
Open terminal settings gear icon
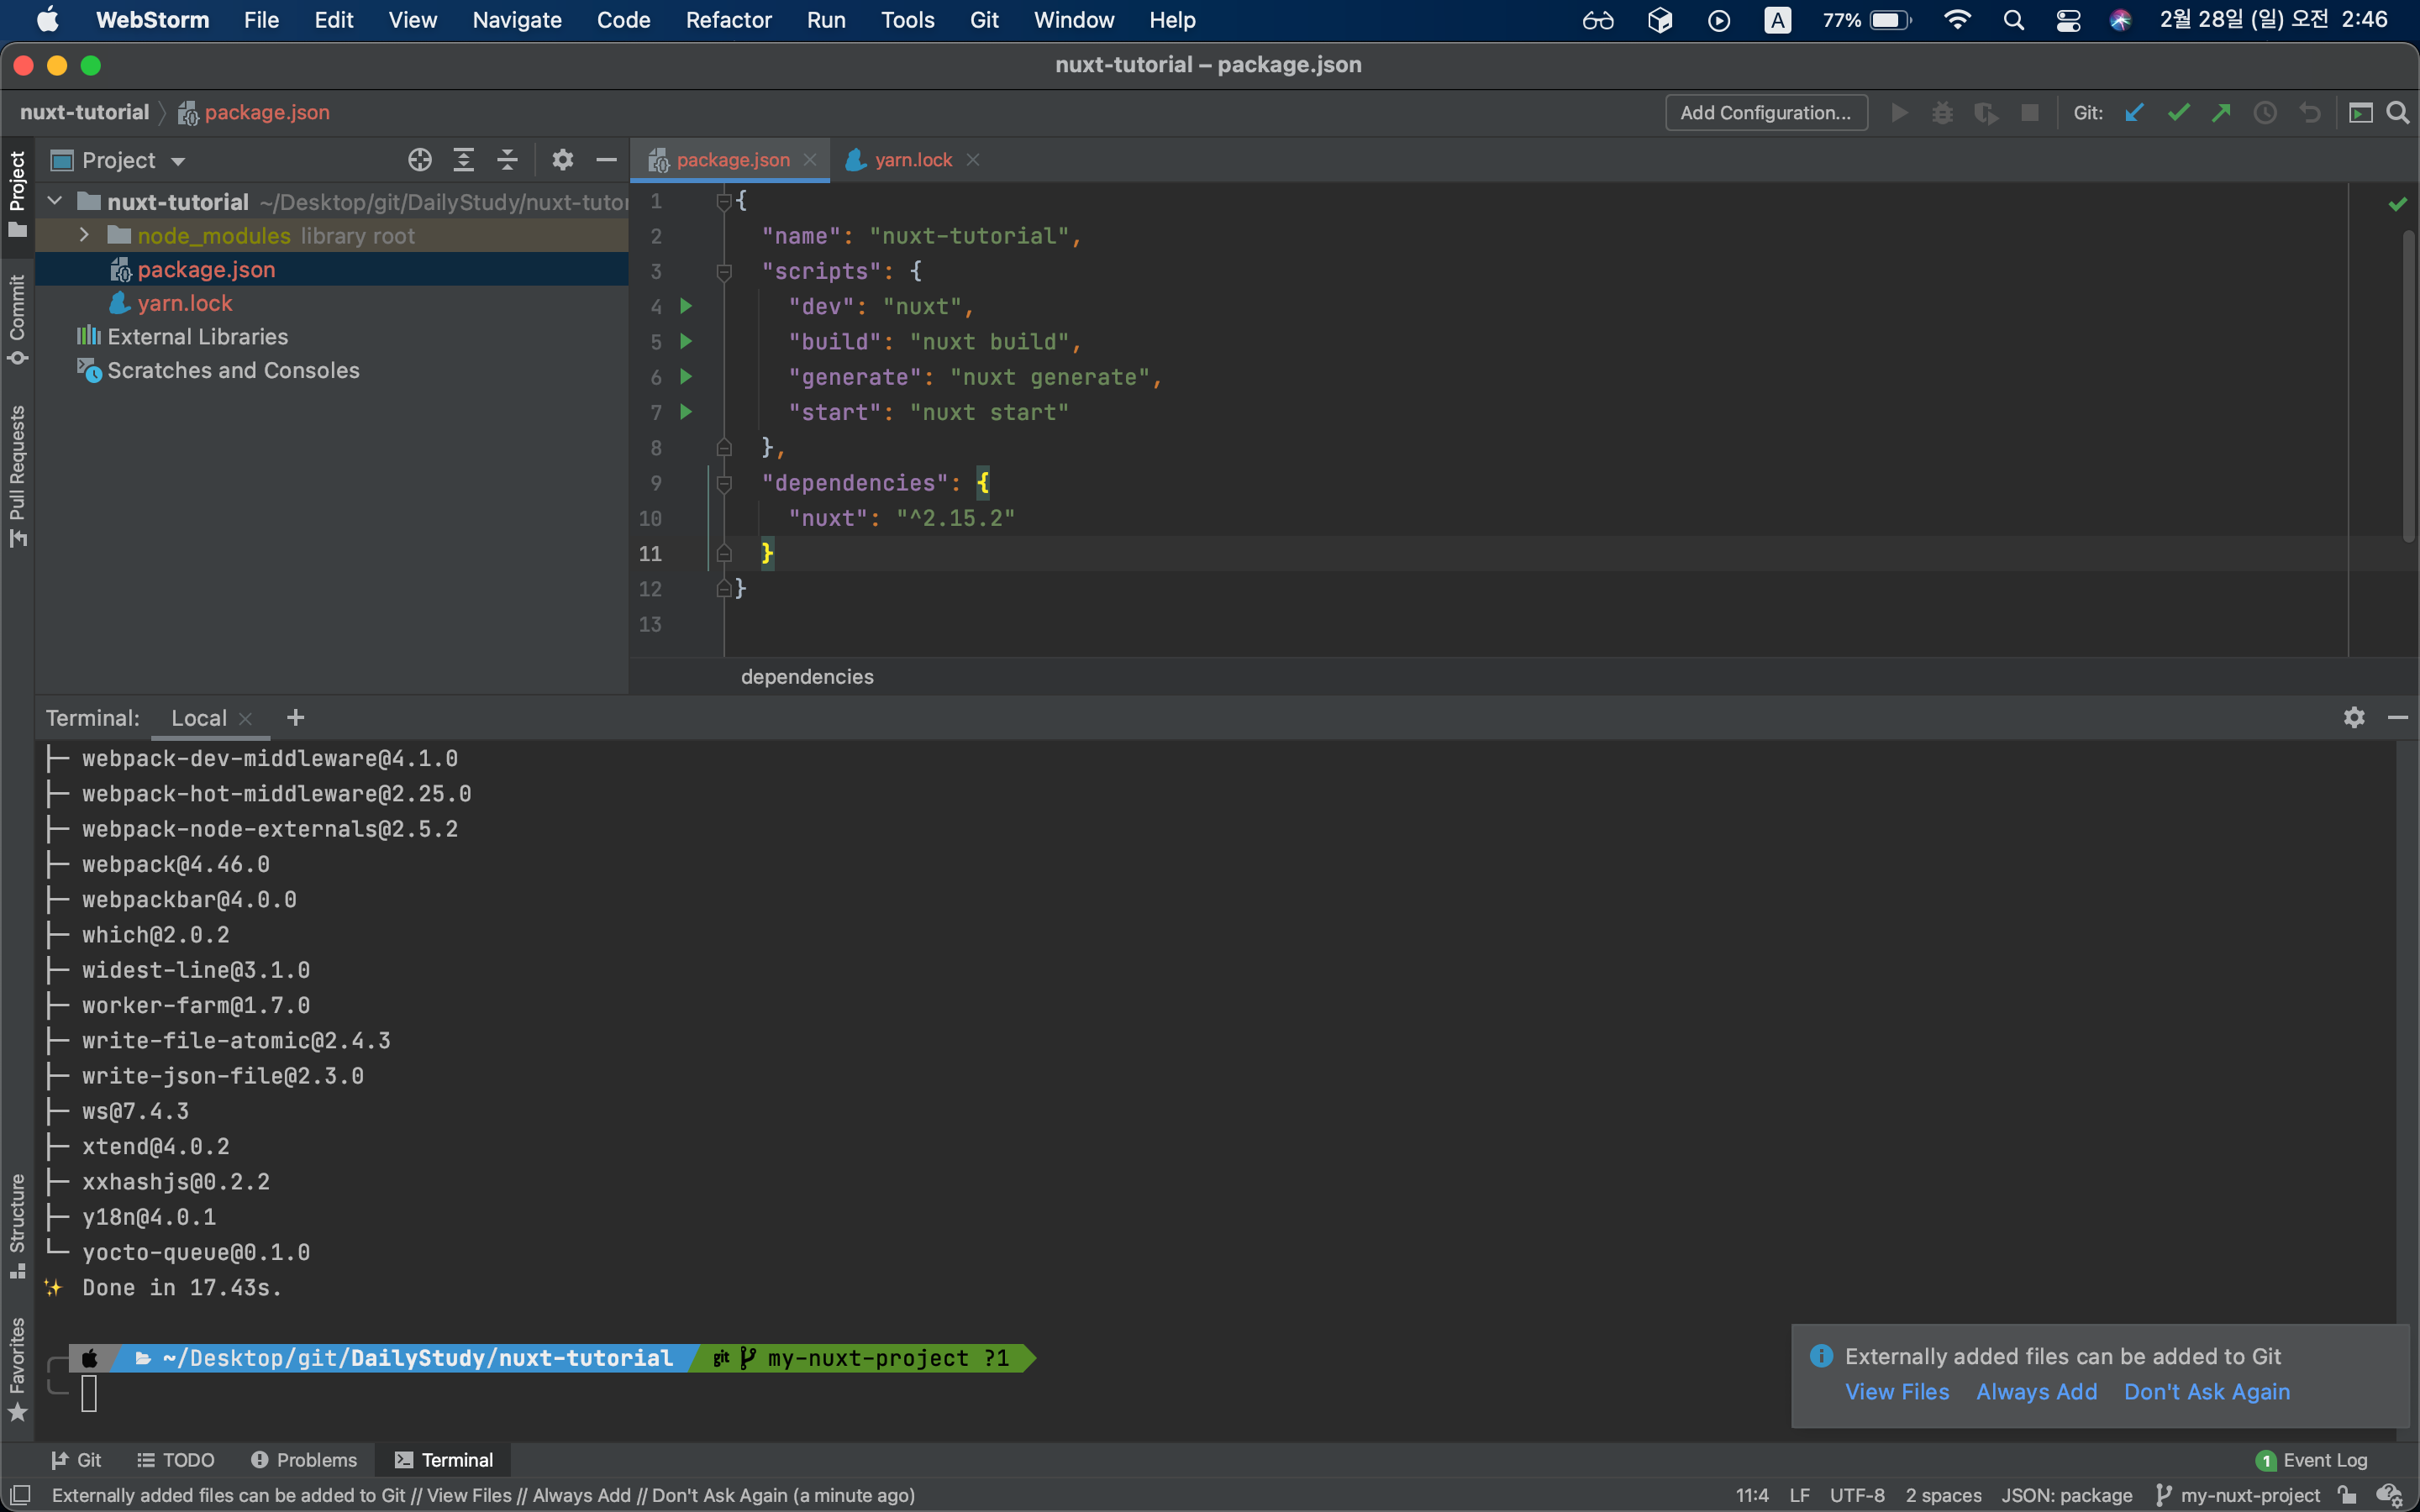[2354, 717]
